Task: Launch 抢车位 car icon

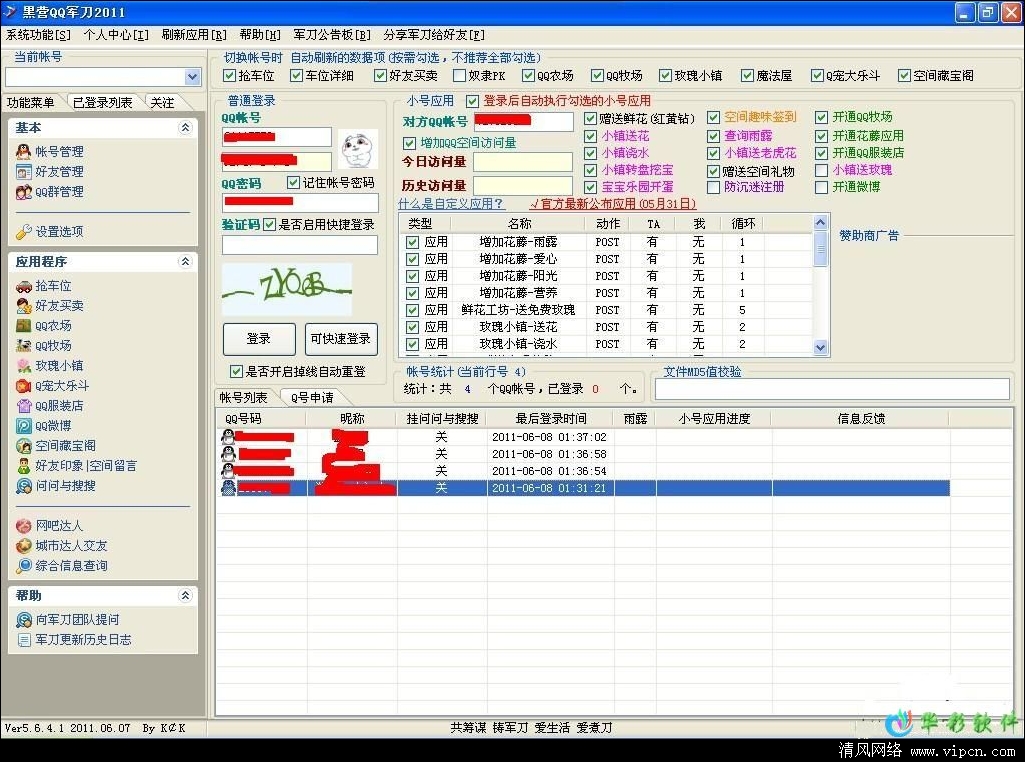Action: [x=24, y=286]
